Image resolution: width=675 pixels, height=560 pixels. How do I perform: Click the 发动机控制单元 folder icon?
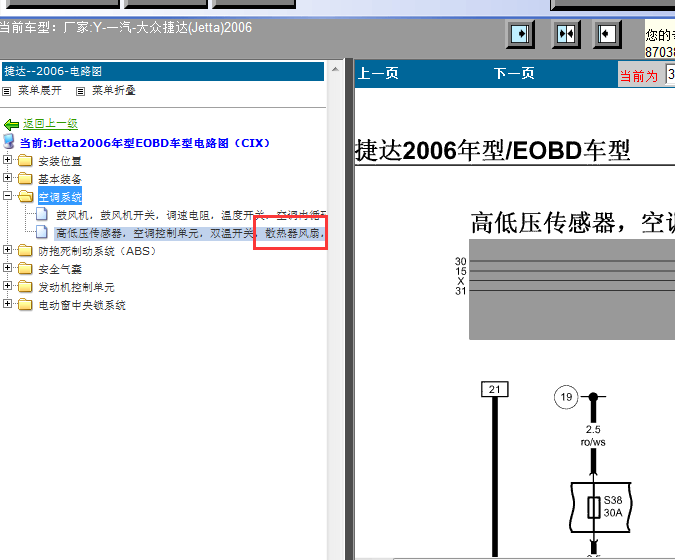25,286
